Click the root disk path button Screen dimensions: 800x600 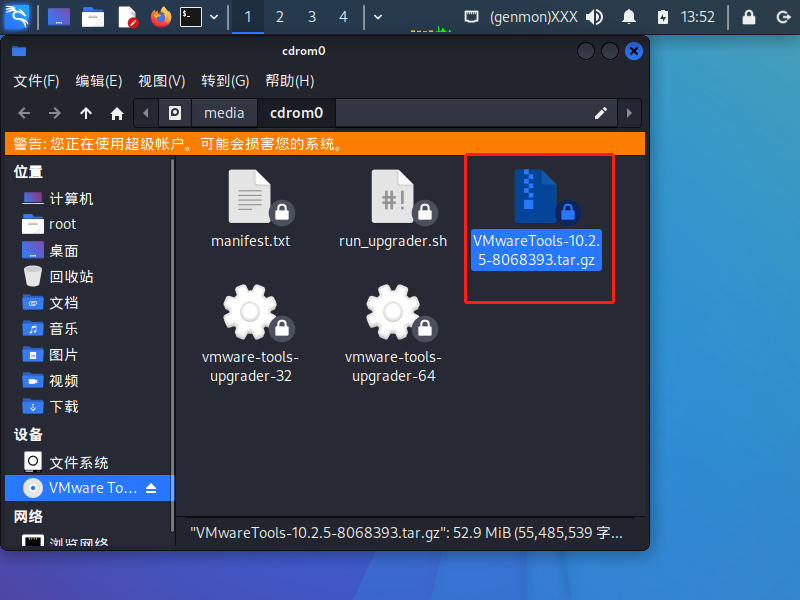pos(175,113)
